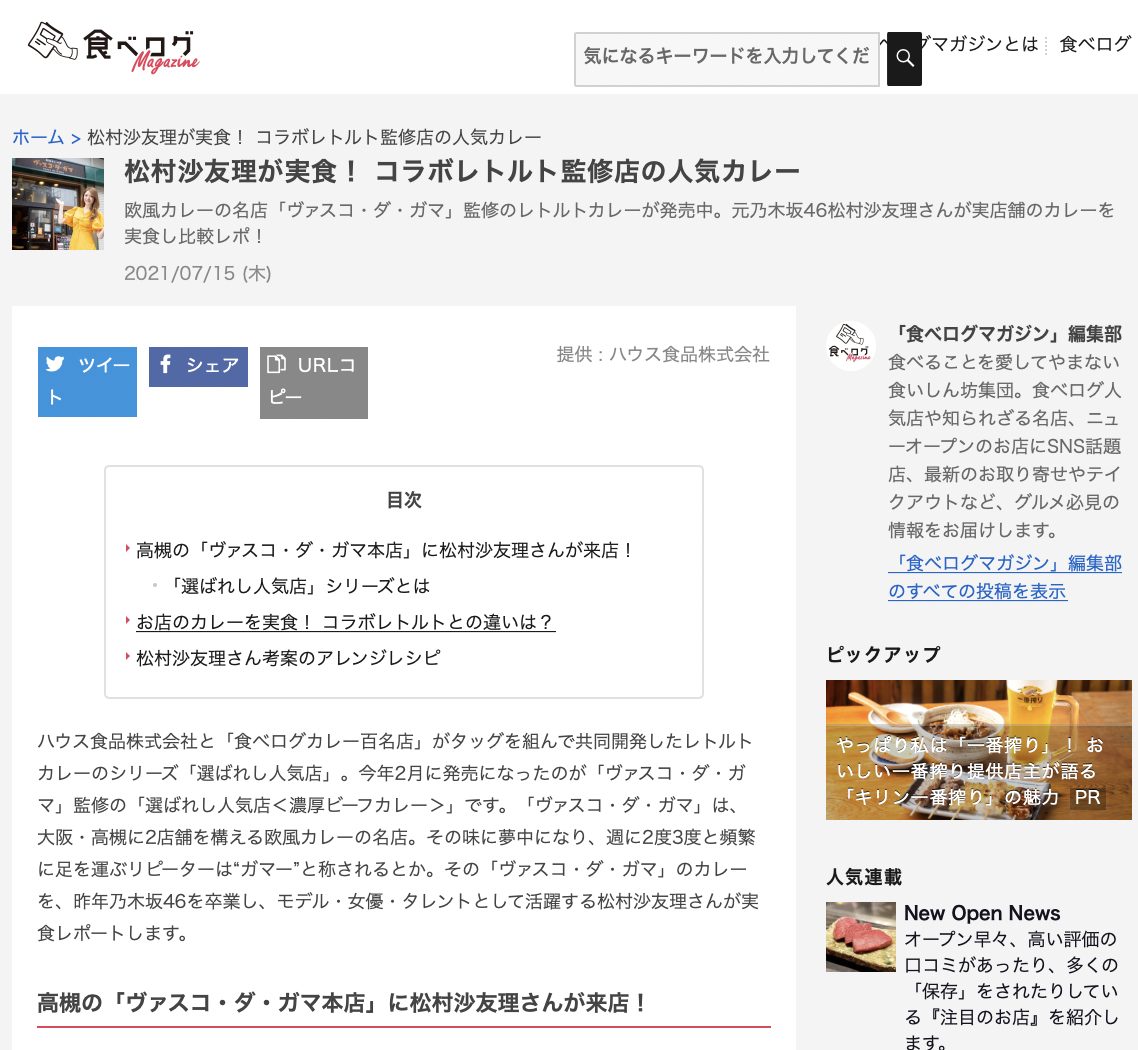Click the 編集部 round avatar icon
Screen dimensions: 1138x1050
click(850, 346)
